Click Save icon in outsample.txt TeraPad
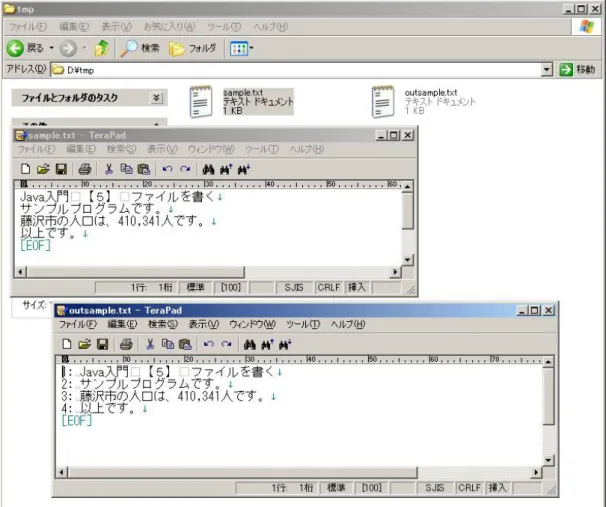 (102, 344)
